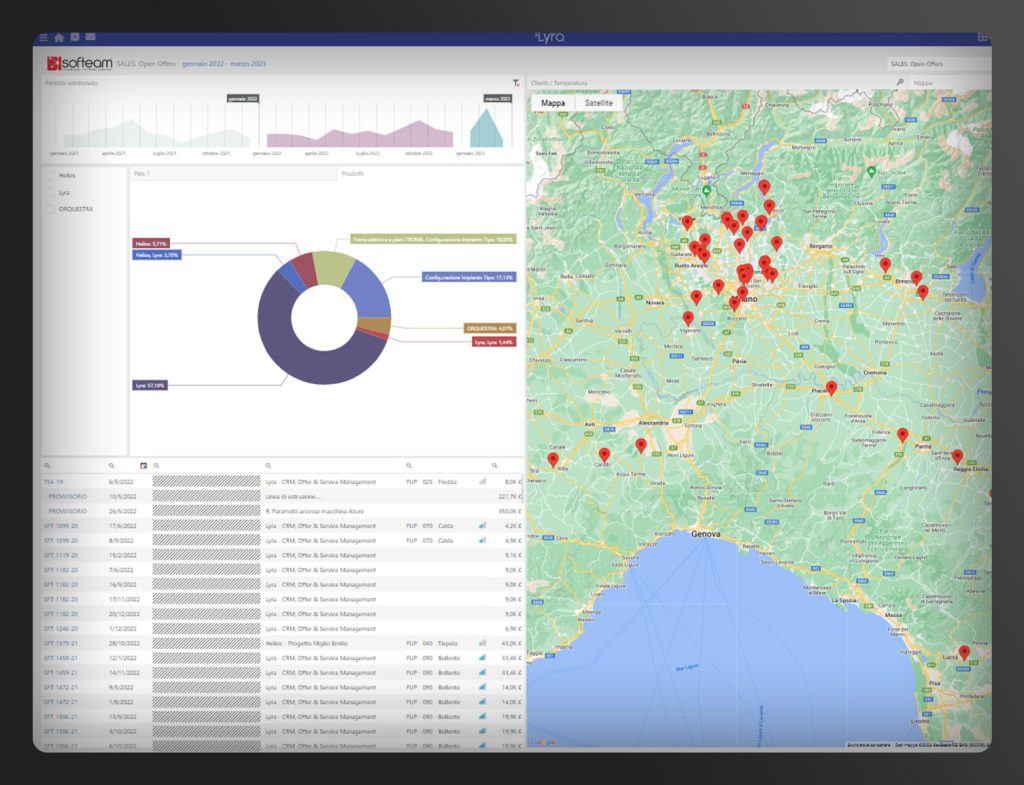Select the Lyra radio option
Screen dimensions: 1024x785
pos(50,192)
